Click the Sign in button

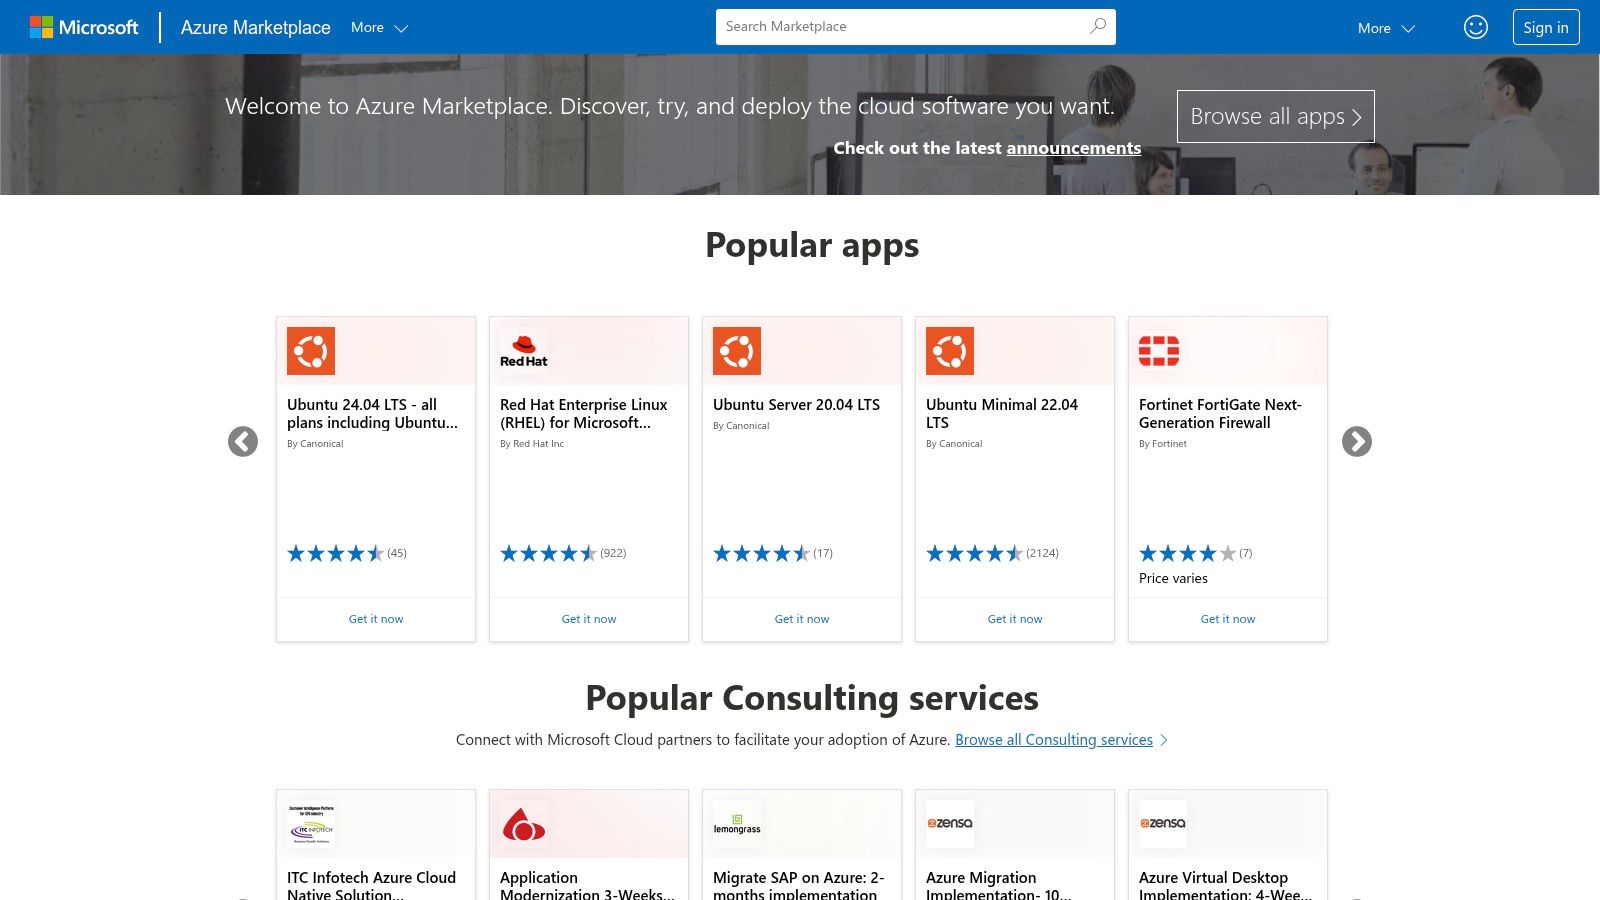click(1546, 27)
